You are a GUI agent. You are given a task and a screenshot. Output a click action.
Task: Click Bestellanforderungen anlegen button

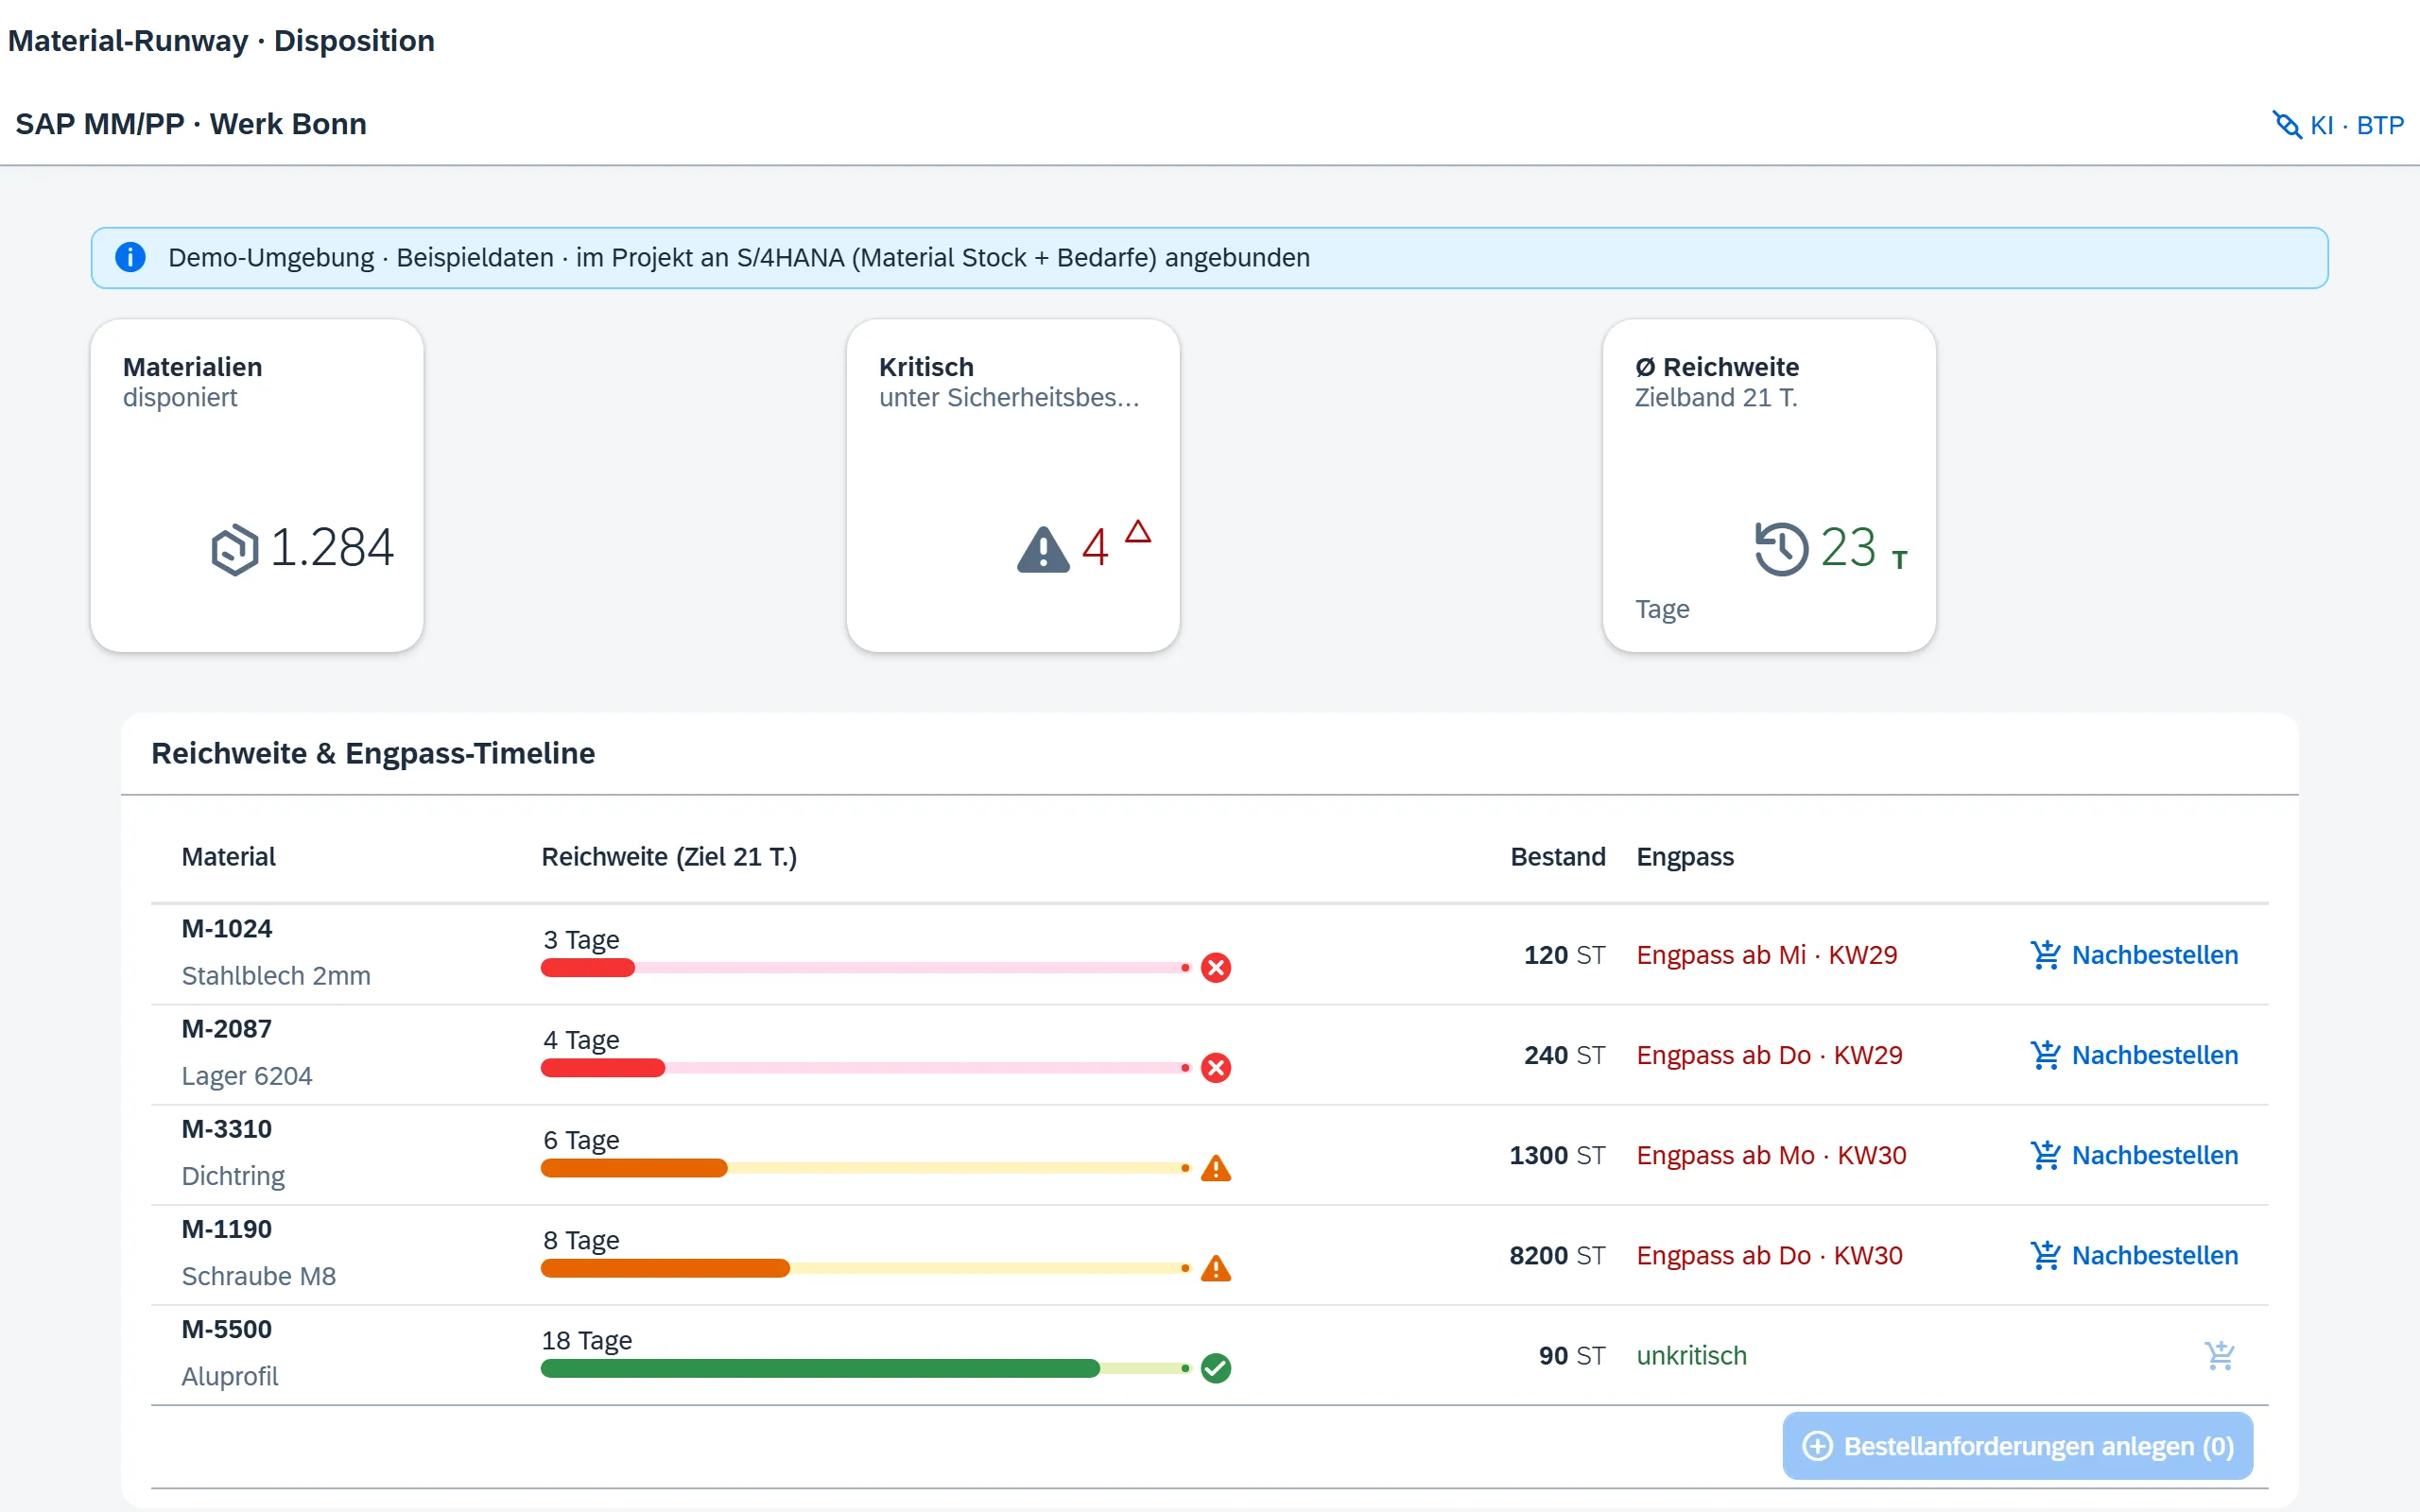pos(2017,1446)
